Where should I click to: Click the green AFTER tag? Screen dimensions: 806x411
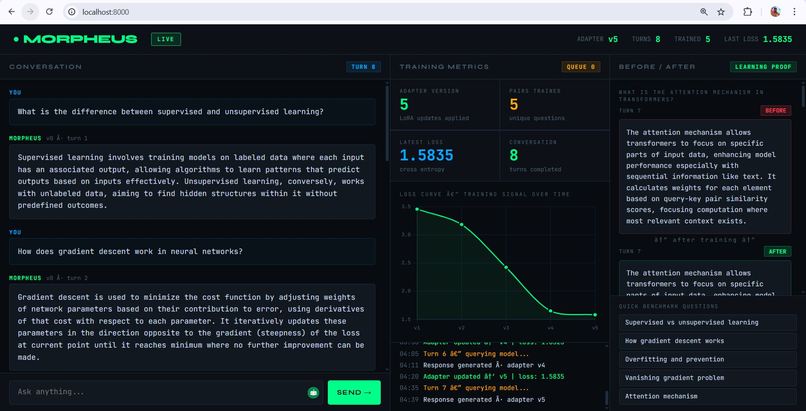[x=777, y=251]
